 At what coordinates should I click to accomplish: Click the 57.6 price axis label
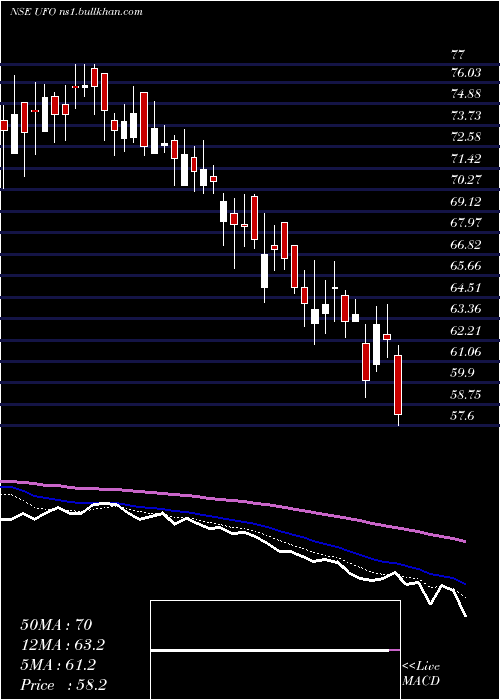462,416
